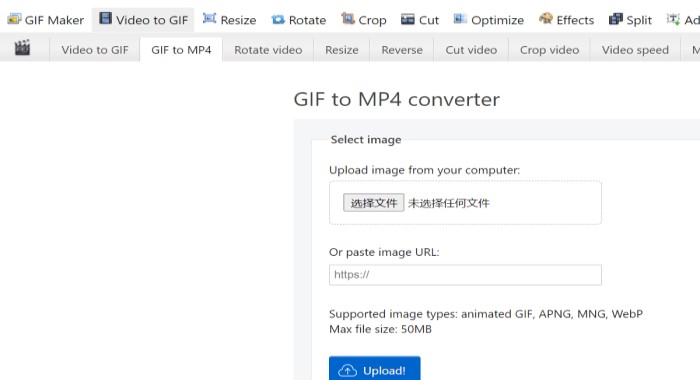Click the Video to GIF film icon
Image resolution: width=700 pixels, height=380 pixels.
click(x=105, y=18)
